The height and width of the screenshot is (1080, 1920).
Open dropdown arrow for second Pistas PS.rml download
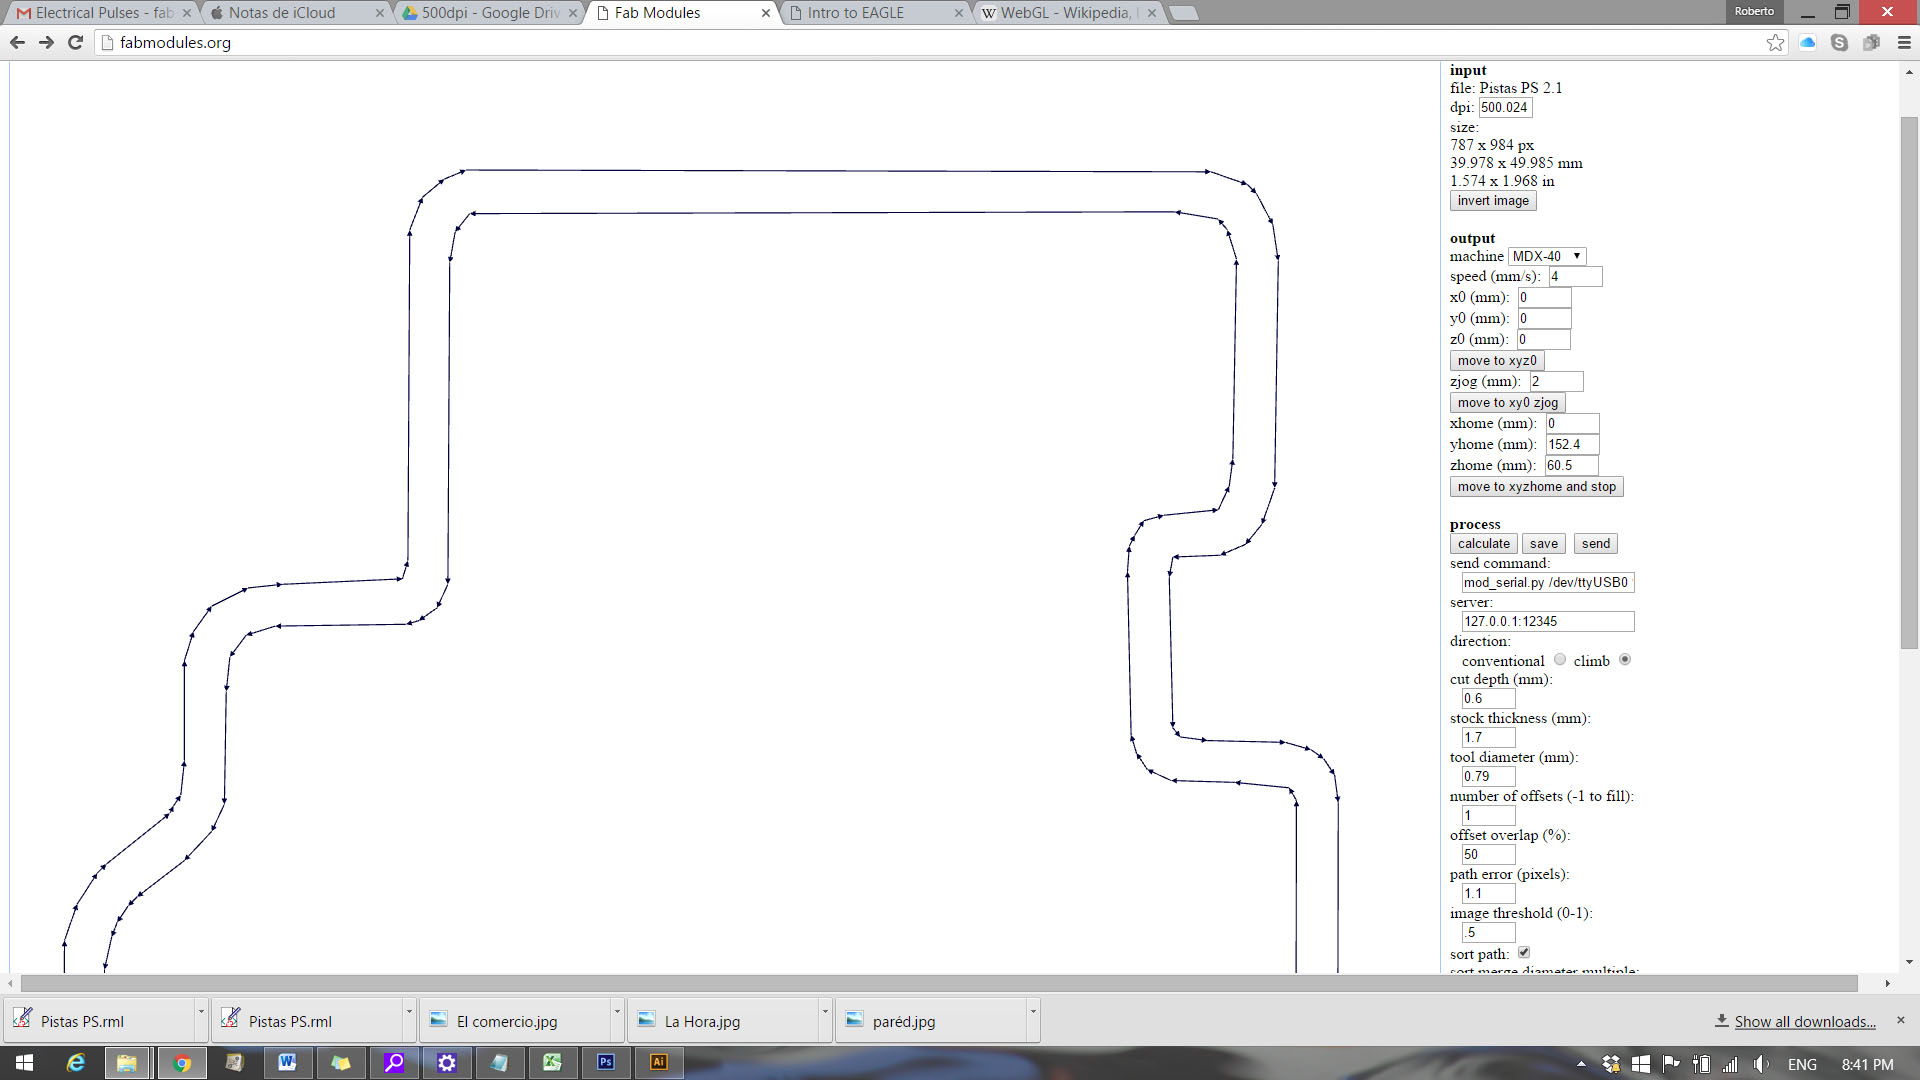pyautogui.click(x=409, y=1020)
